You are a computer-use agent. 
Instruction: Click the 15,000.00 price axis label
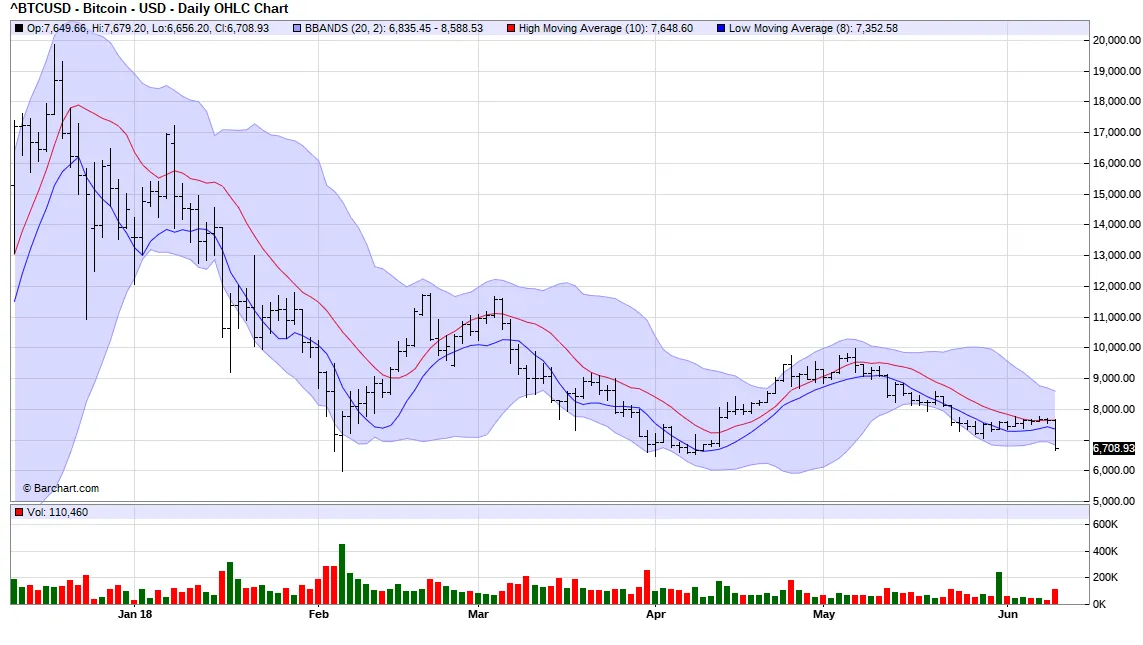point(1116,194)
